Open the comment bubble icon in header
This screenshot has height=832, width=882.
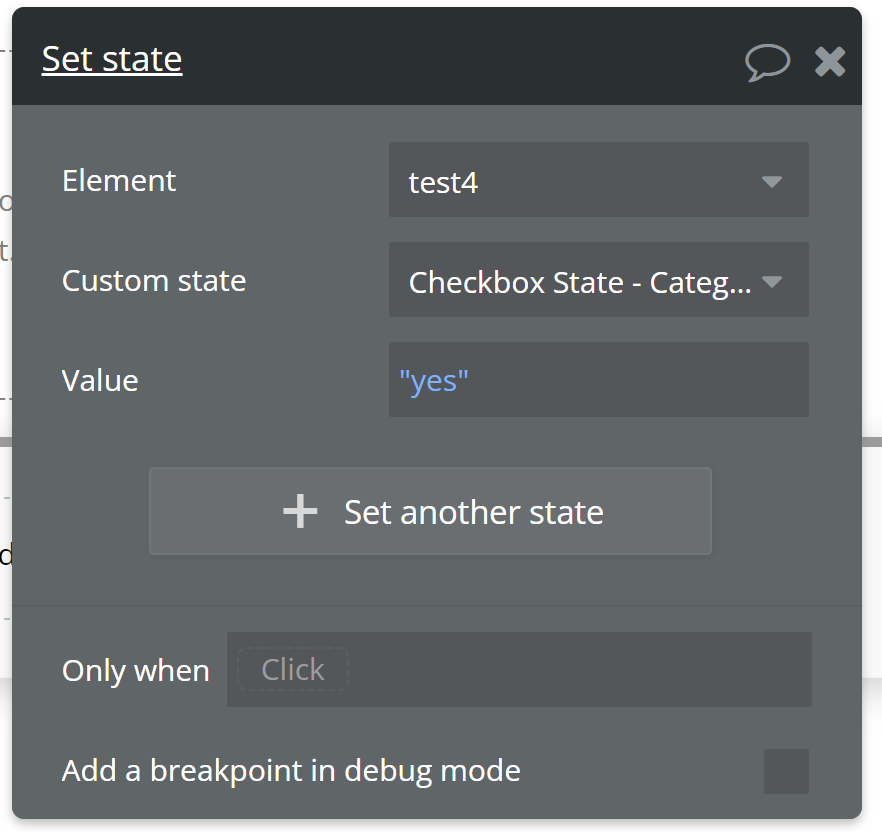tap(767, 62)
